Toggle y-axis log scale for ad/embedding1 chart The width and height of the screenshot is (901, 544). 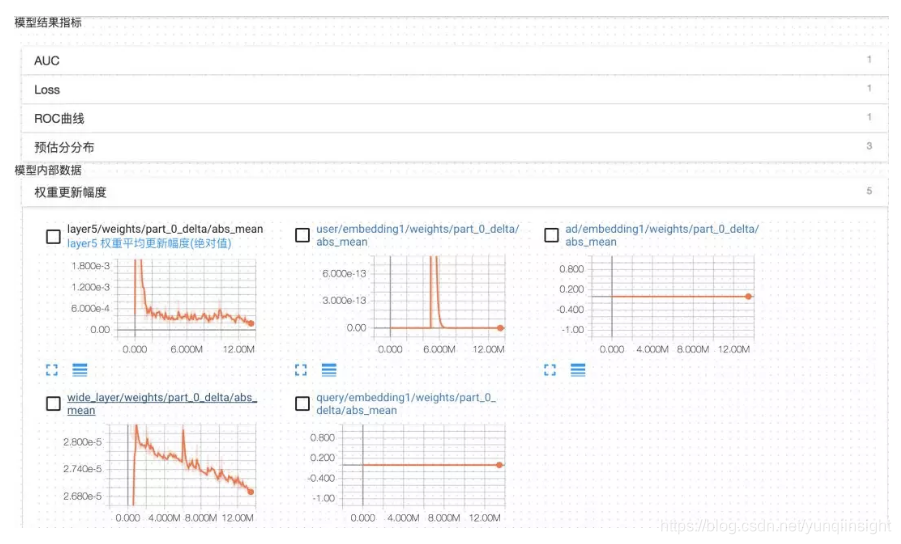point(578,371)
